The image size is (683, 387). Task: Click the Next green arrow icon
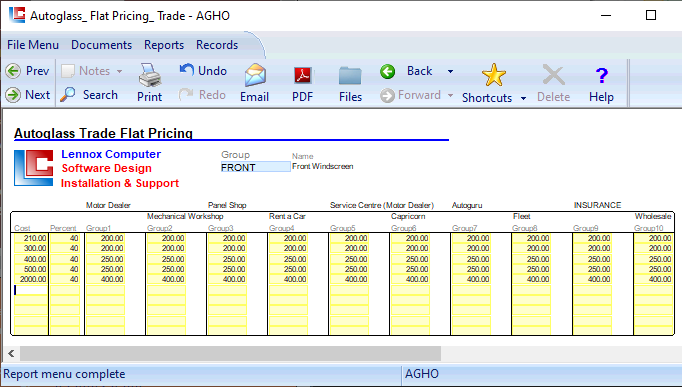coord(13,95)
